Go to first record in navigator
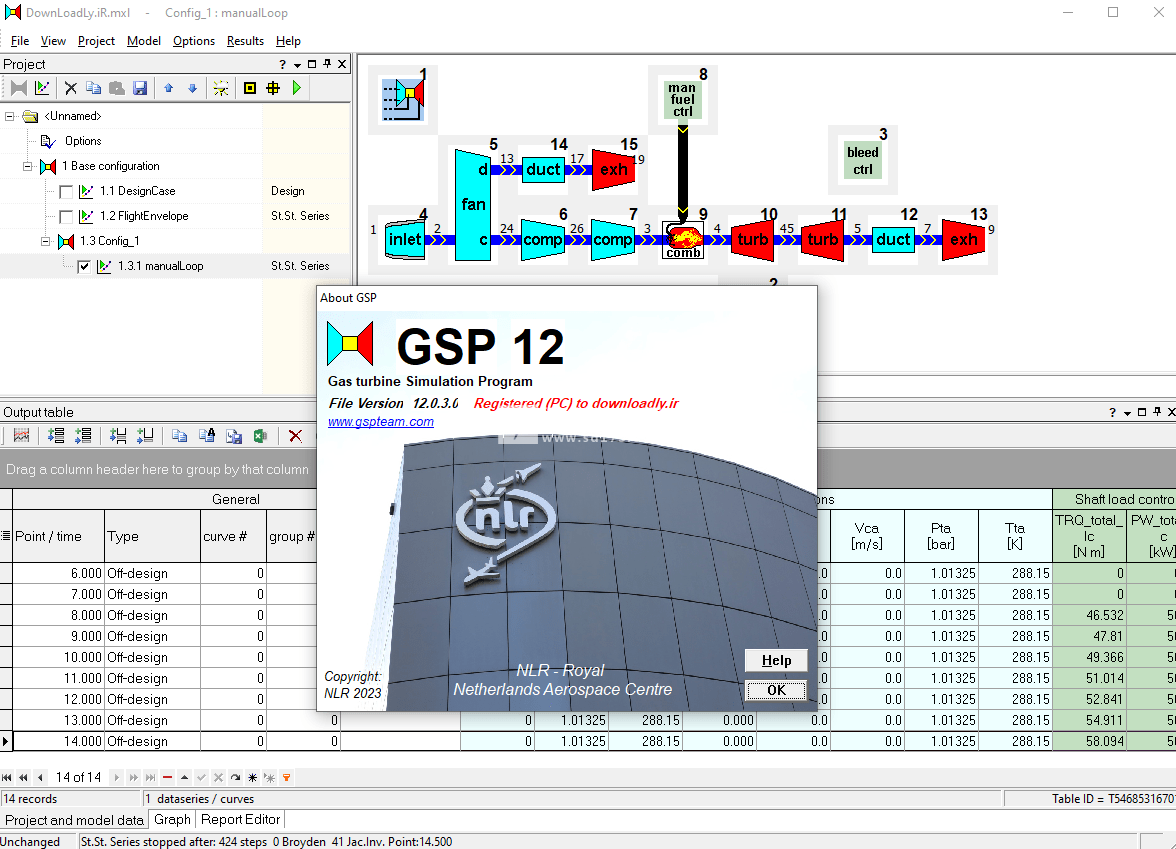1176x849 pixels. [x=7, y=778]
